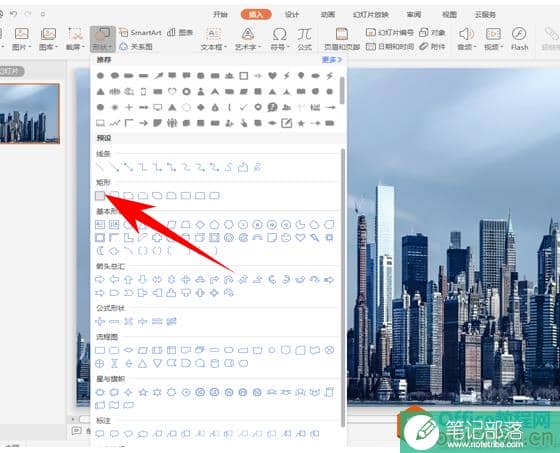Insert the not-equal sign from 公式形状

(171, 321)
